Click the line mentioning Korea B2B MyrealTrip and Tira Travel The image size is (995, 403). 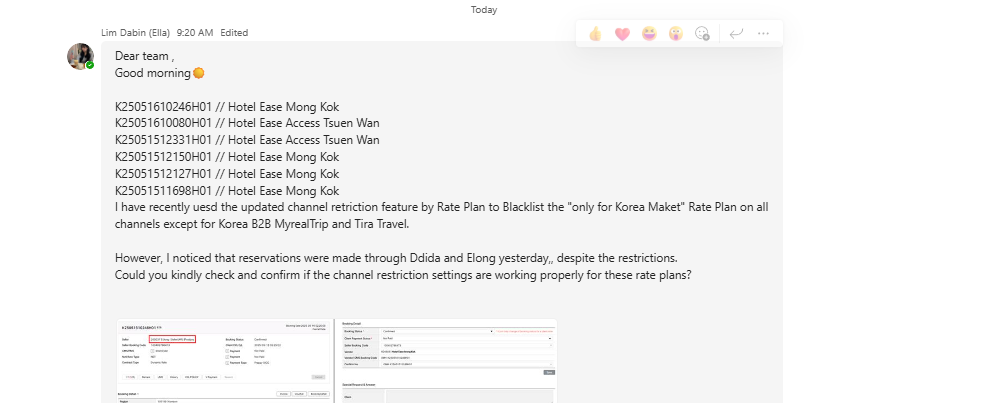262,224
